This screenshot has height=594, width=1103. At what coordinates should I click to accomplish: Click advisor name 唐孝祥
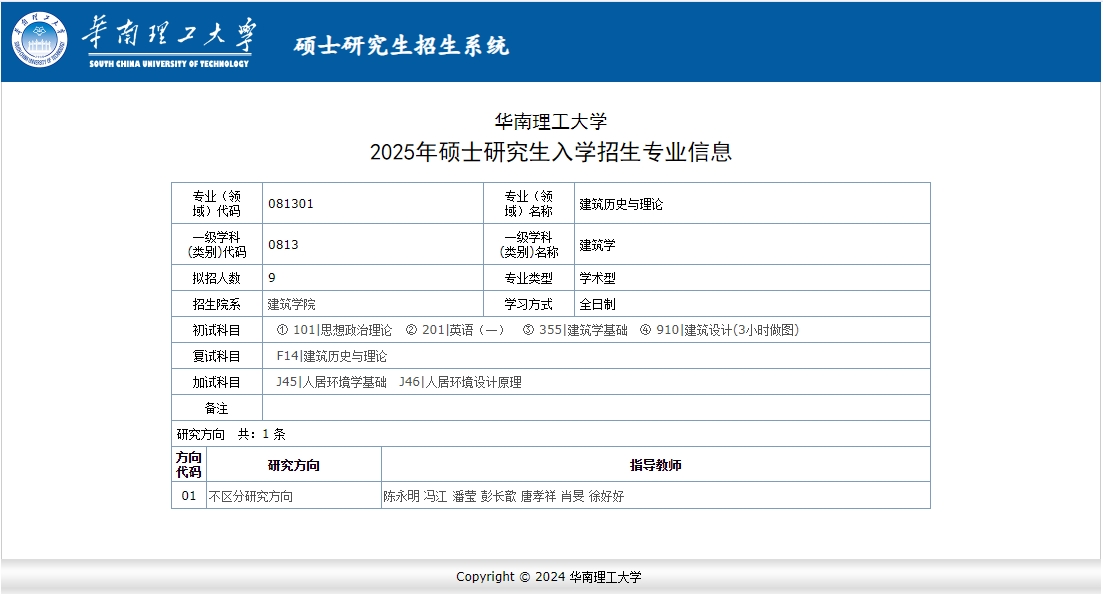(538, 496)
